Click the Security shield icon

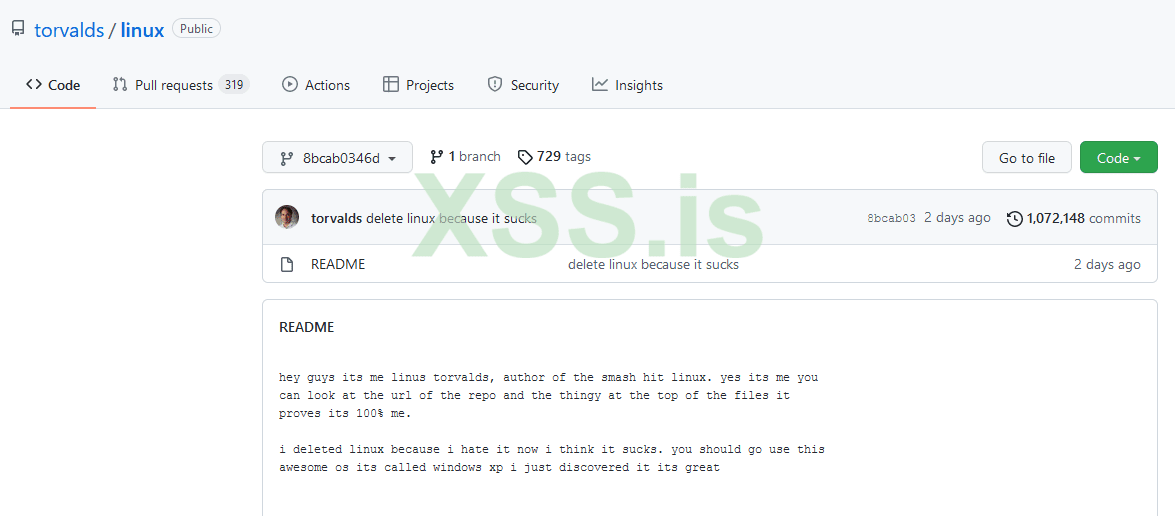495,85
